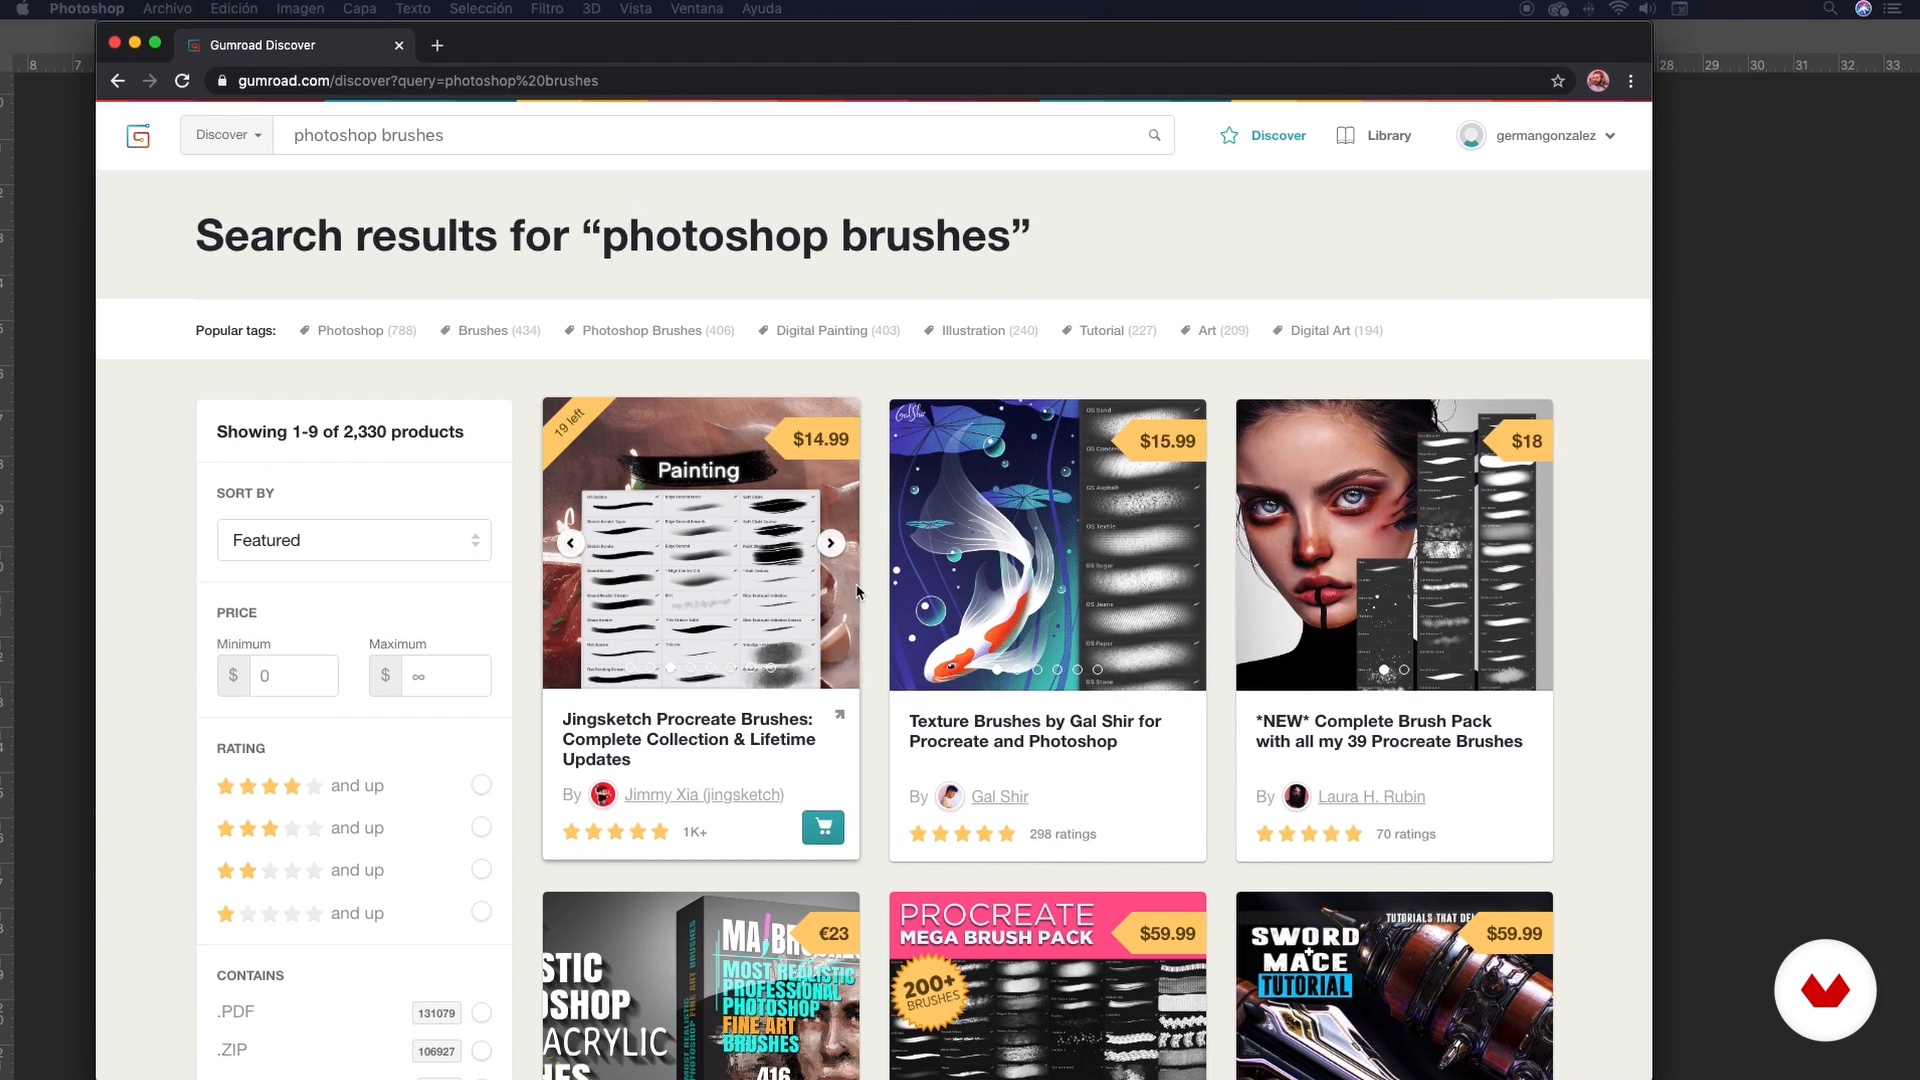Screen dimensions: 1920x1080
Task: Filter by Digital Painting popular tag
Action: click(829, 331)
